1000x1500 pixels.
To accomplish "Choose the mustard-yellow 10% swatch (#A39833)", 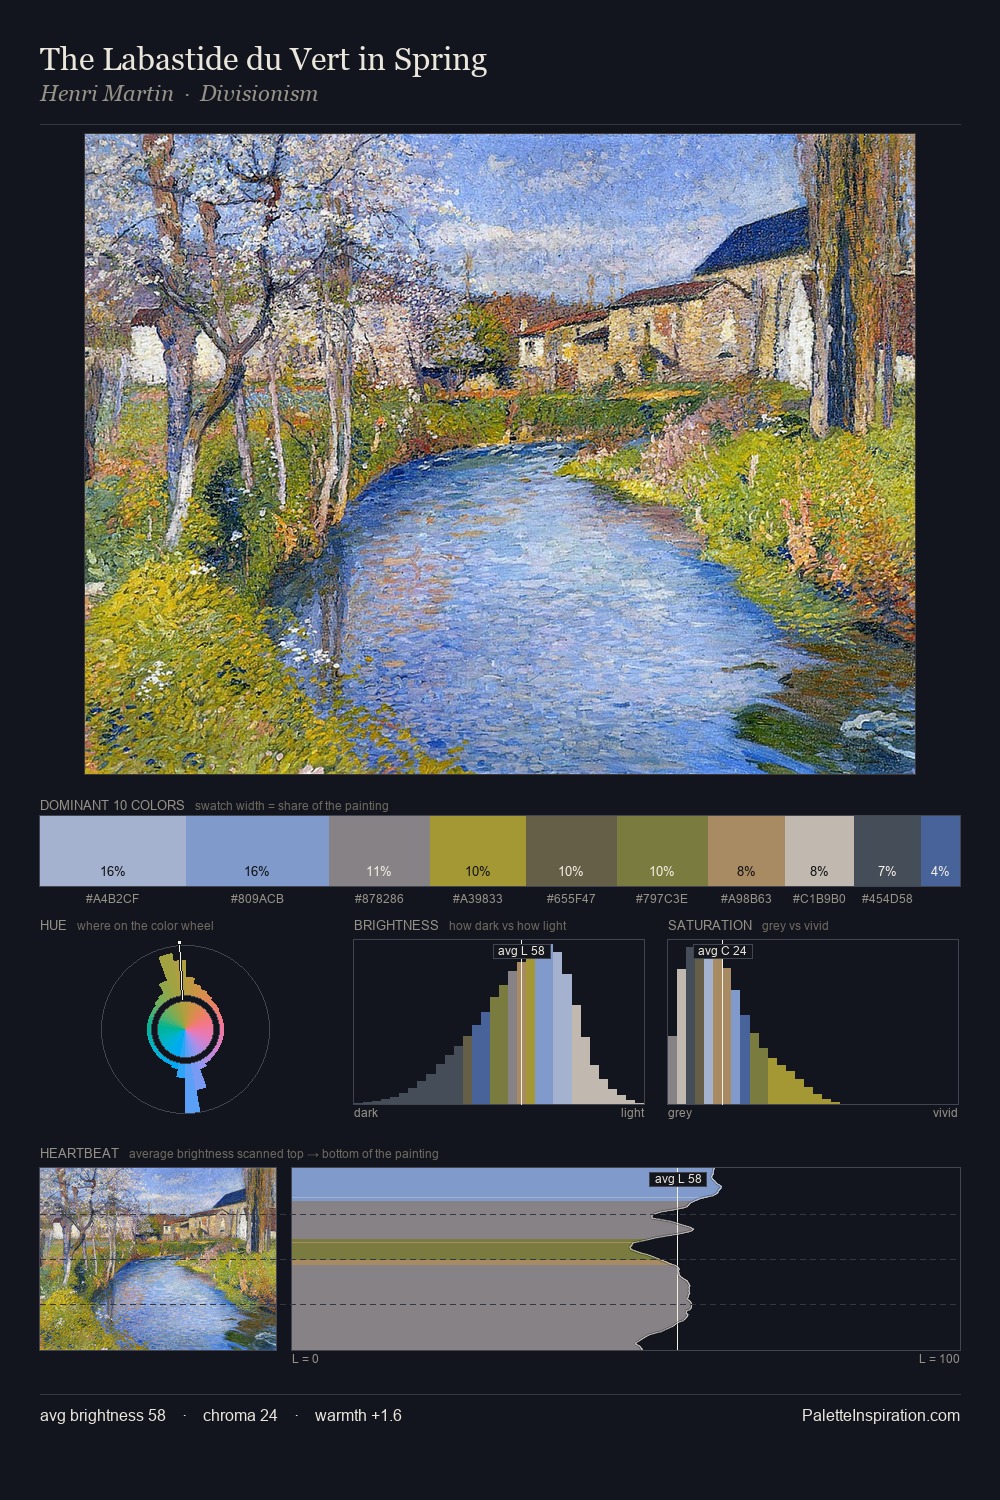I will pos(478,851).
